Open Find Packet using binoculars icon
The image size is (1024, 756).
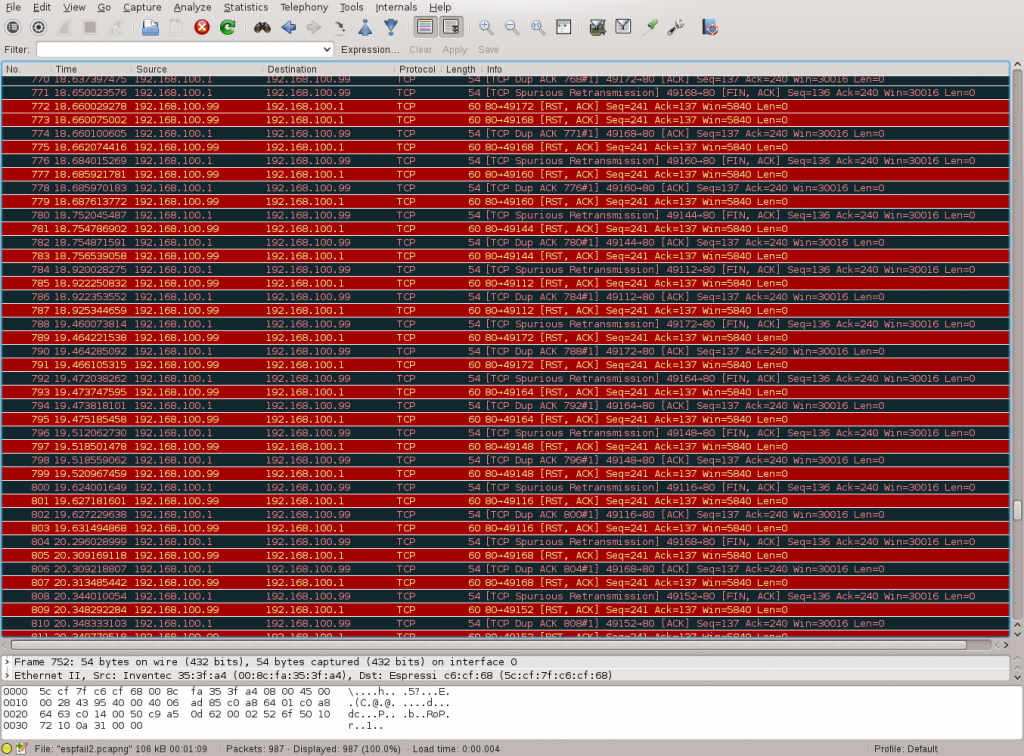(262, 27)
